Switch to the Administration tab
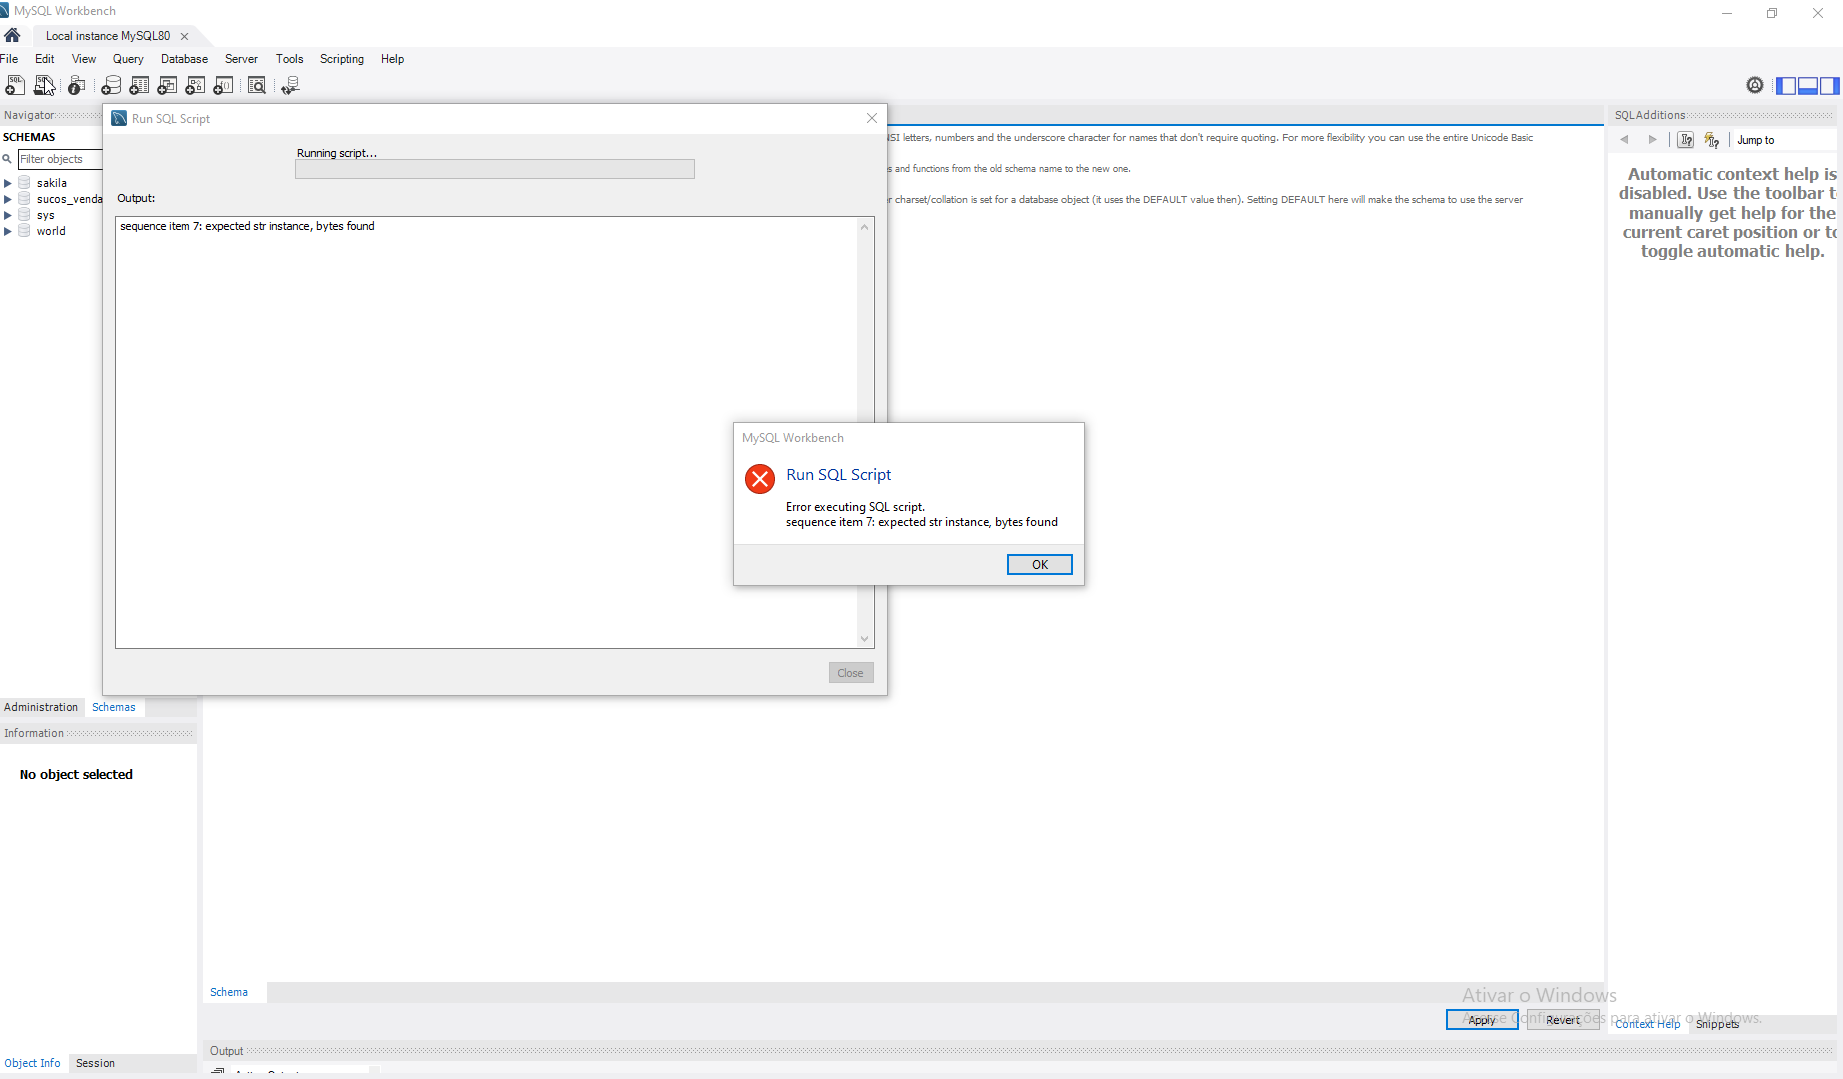1843x1079 pixels. 41,707
